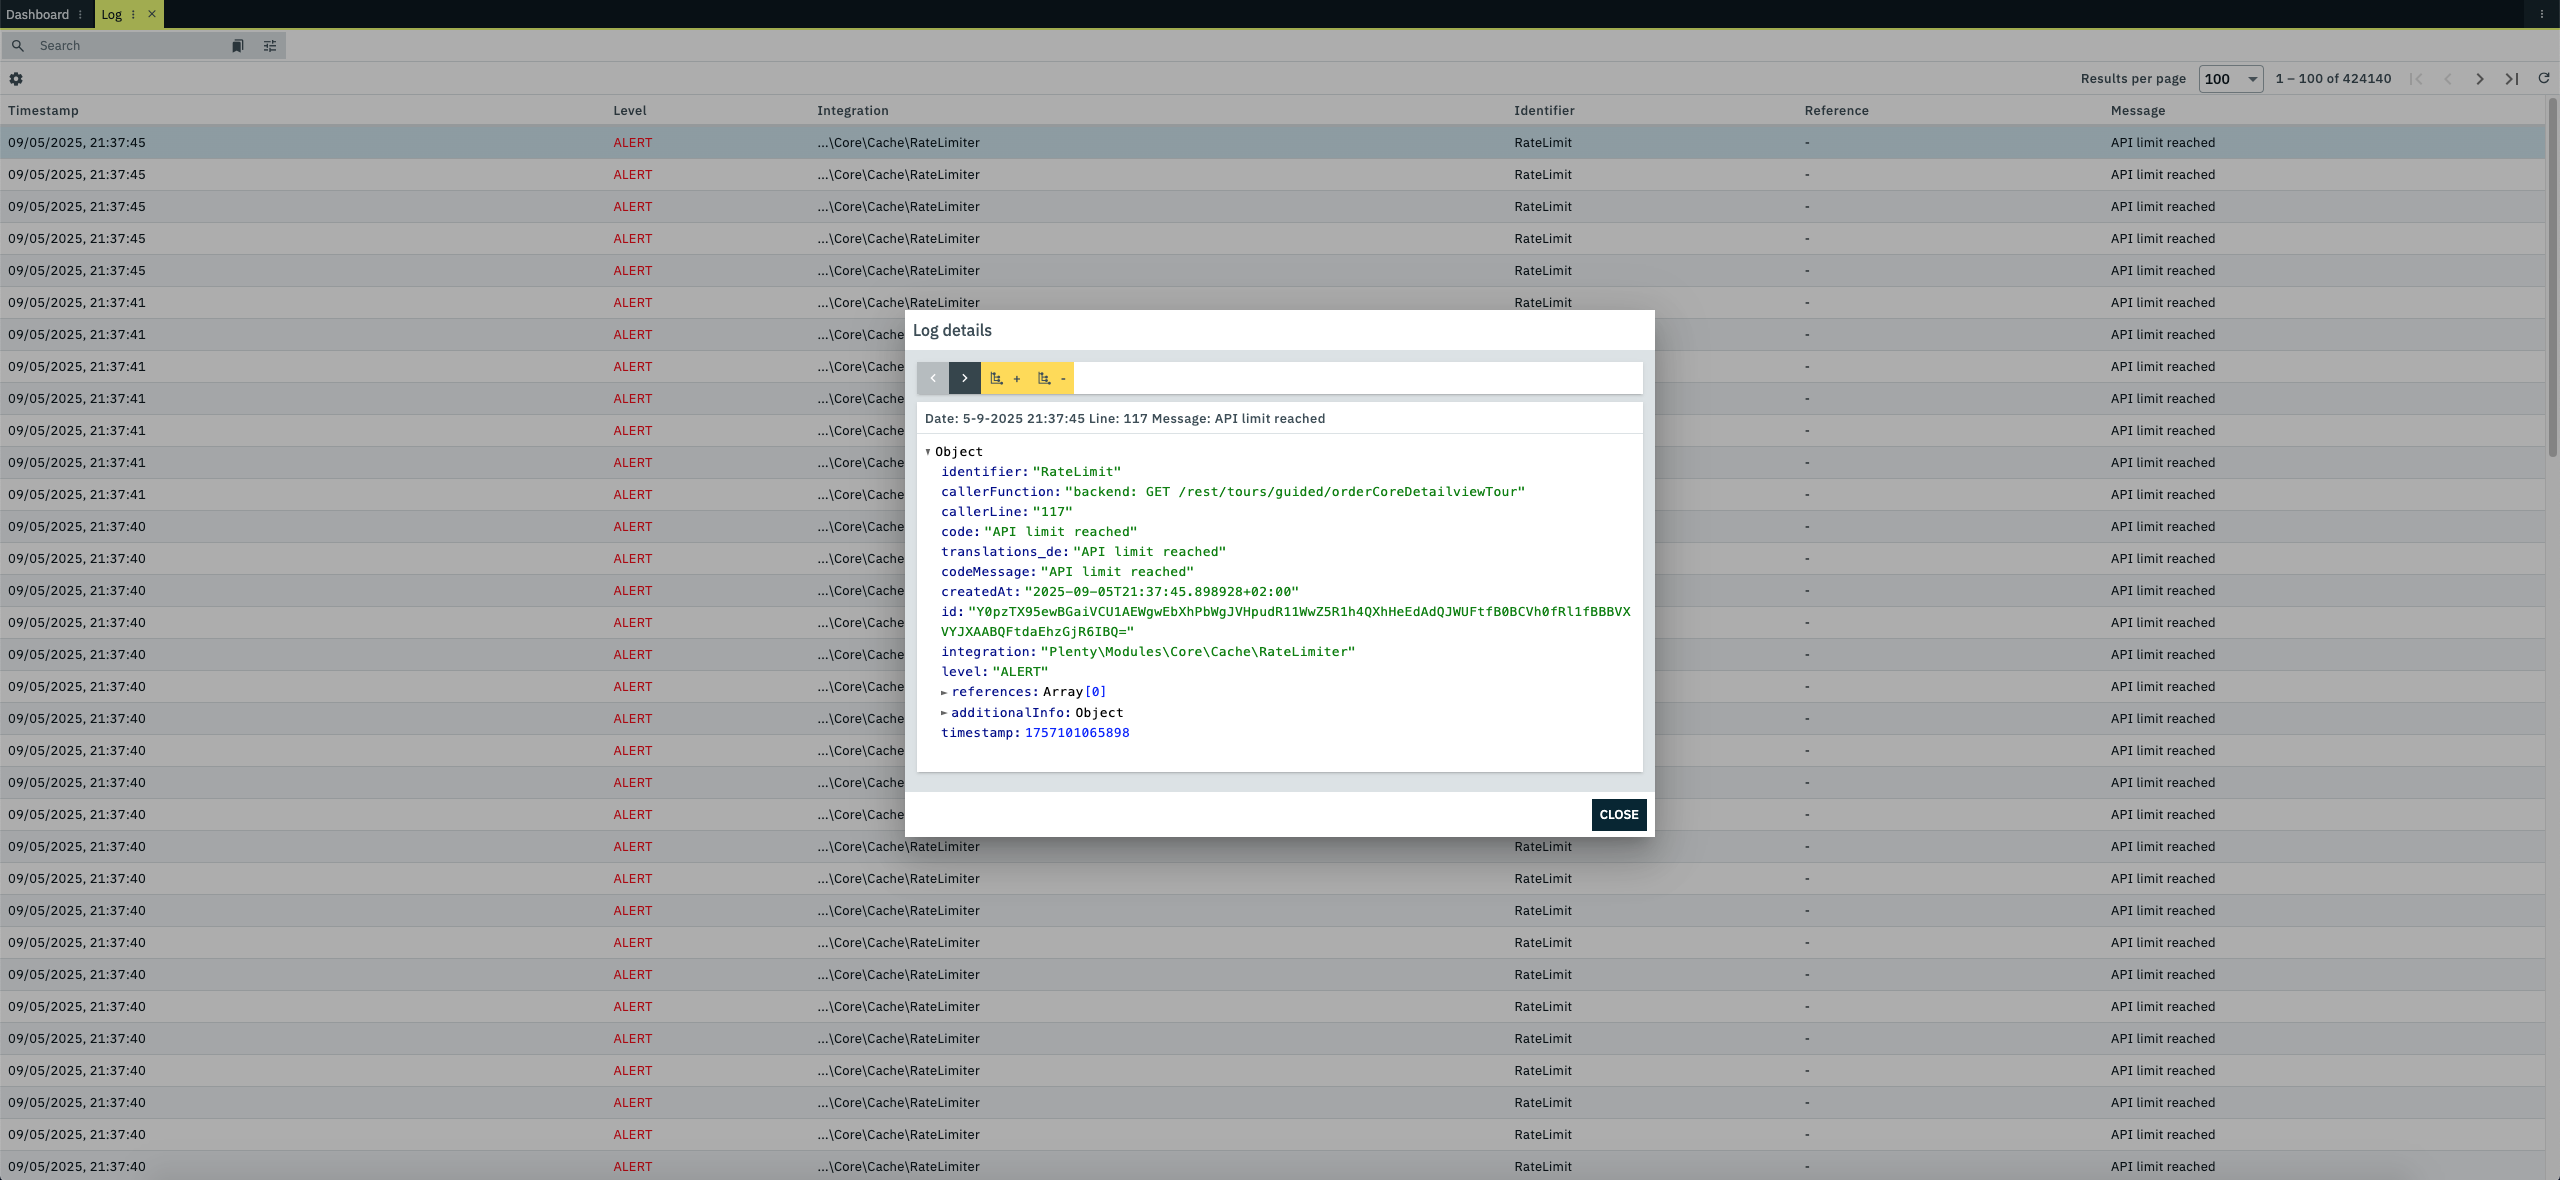Go to next log entry in Log details
This screenshot has width=2560, height=1180.
pyautogui.click(x=964, y=378)
